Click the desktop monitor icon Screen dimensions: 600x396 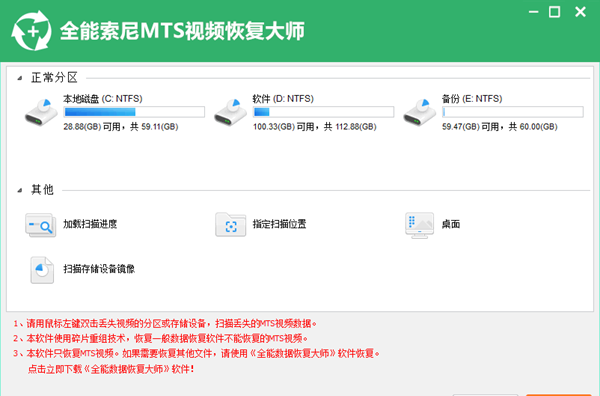(x=419, y=225)
